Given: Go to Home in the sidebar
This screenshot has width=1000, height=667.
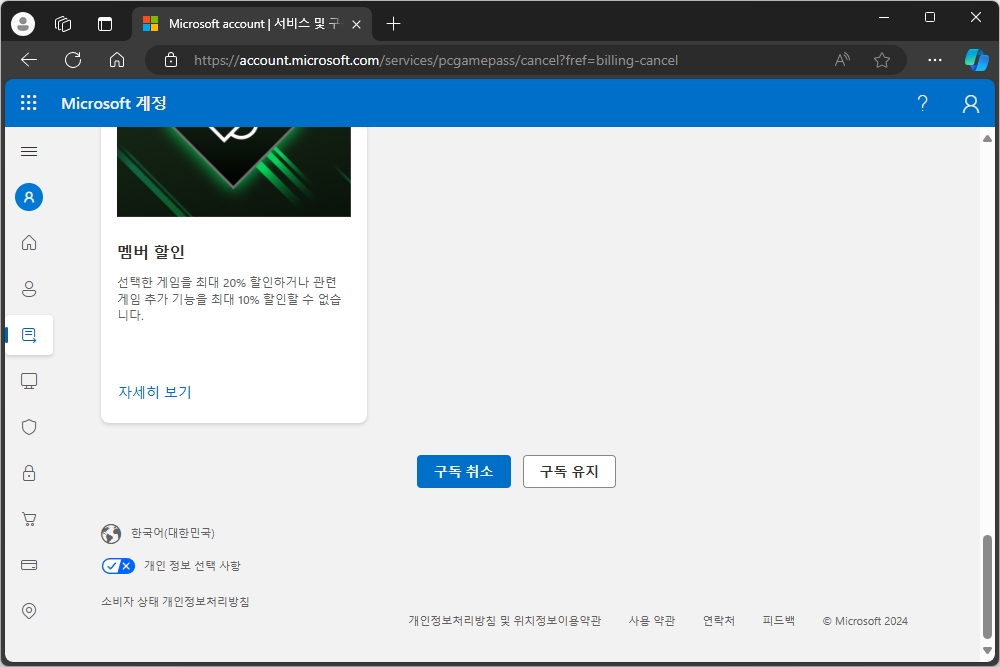Looking at the screenshot, I should click(x=29, y=243).
